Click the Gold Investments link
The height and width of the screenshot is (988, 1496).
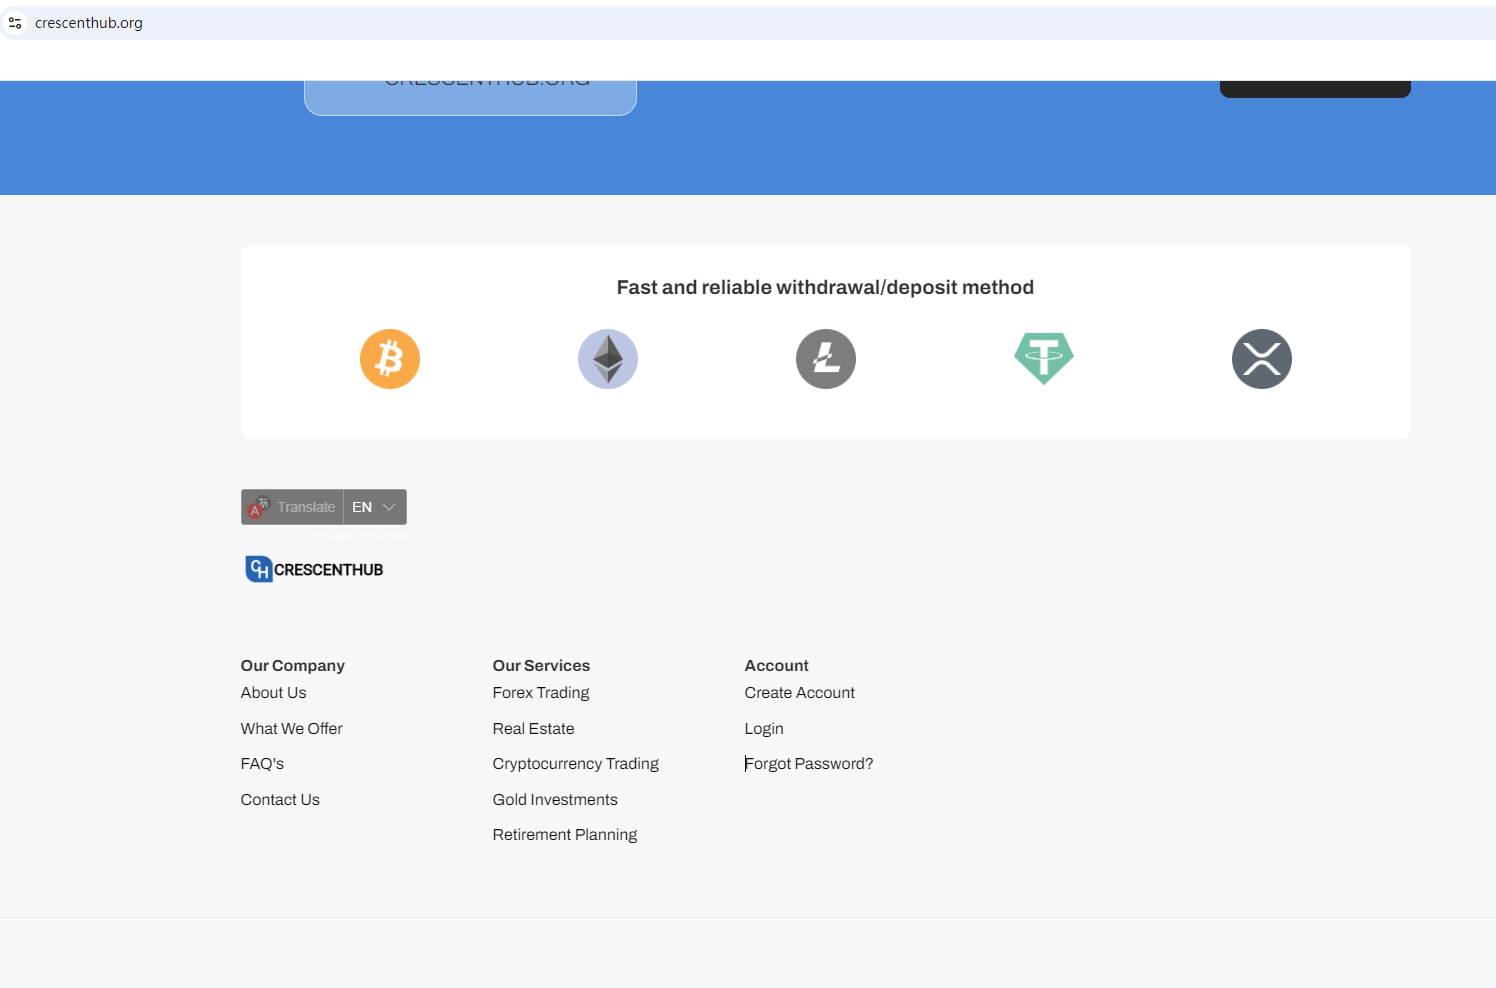[555, 800]
